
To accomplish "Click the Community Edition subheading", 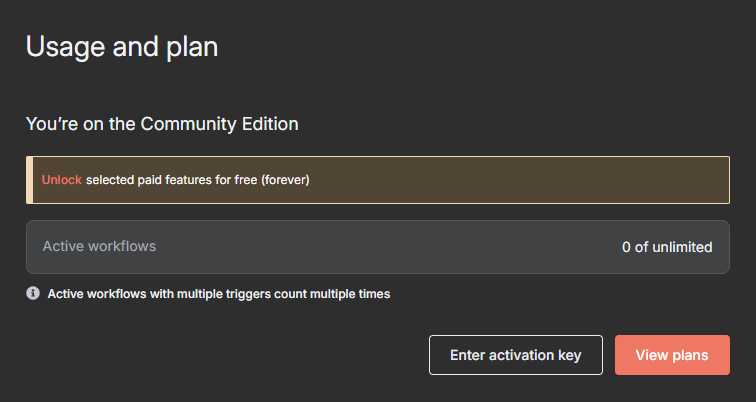I will pos(162,125).
